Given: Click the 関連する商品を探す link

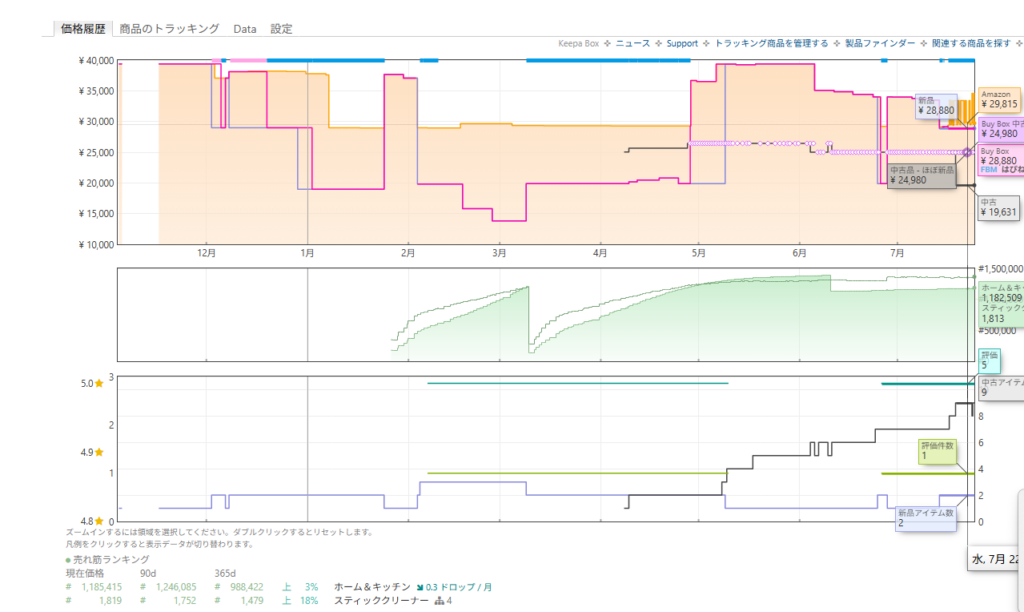Looking at the screenshot, I should (971, 43).
